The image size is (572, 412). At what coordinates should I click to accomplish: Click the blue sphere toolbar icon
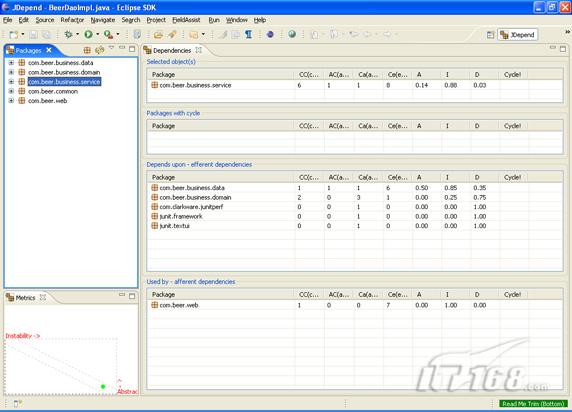[270, 35]
